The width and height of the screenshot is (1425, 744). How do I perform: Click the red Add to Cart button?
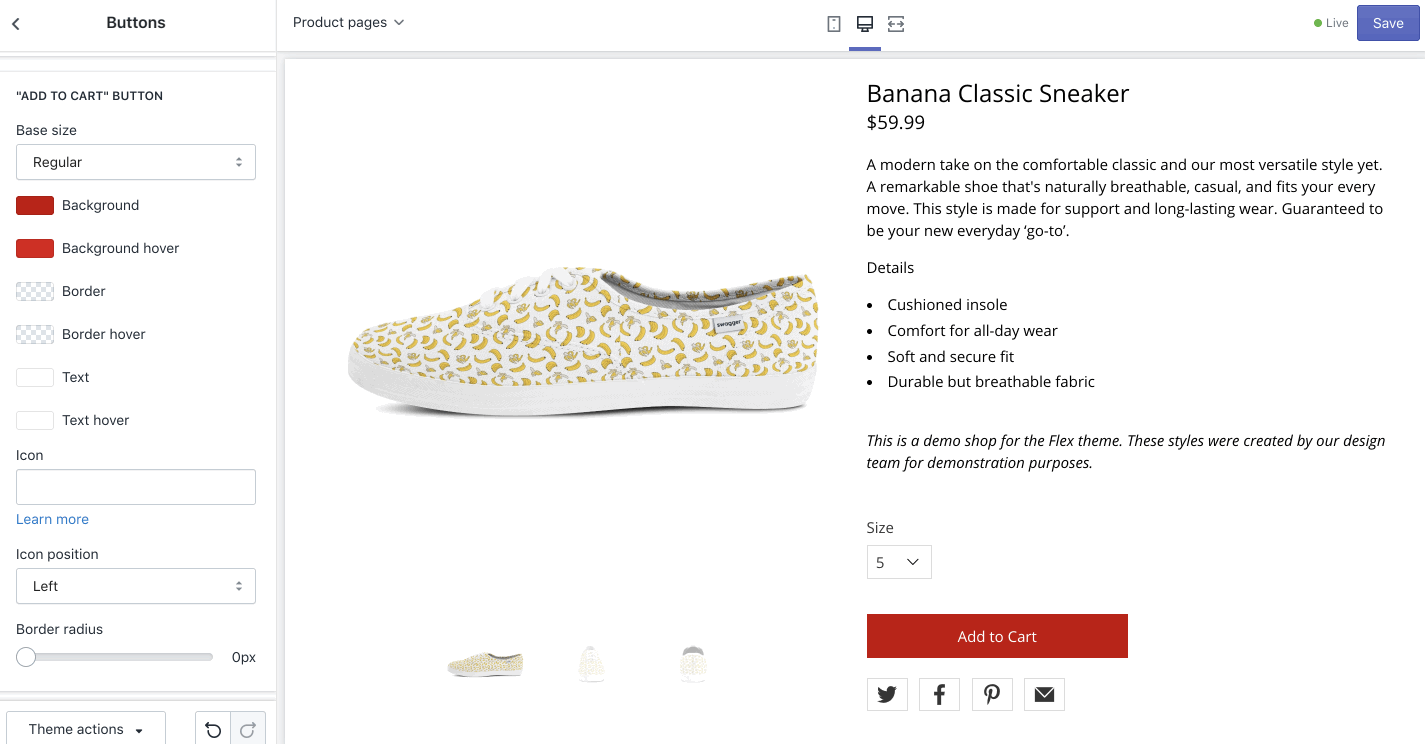[x=997, y=636]
